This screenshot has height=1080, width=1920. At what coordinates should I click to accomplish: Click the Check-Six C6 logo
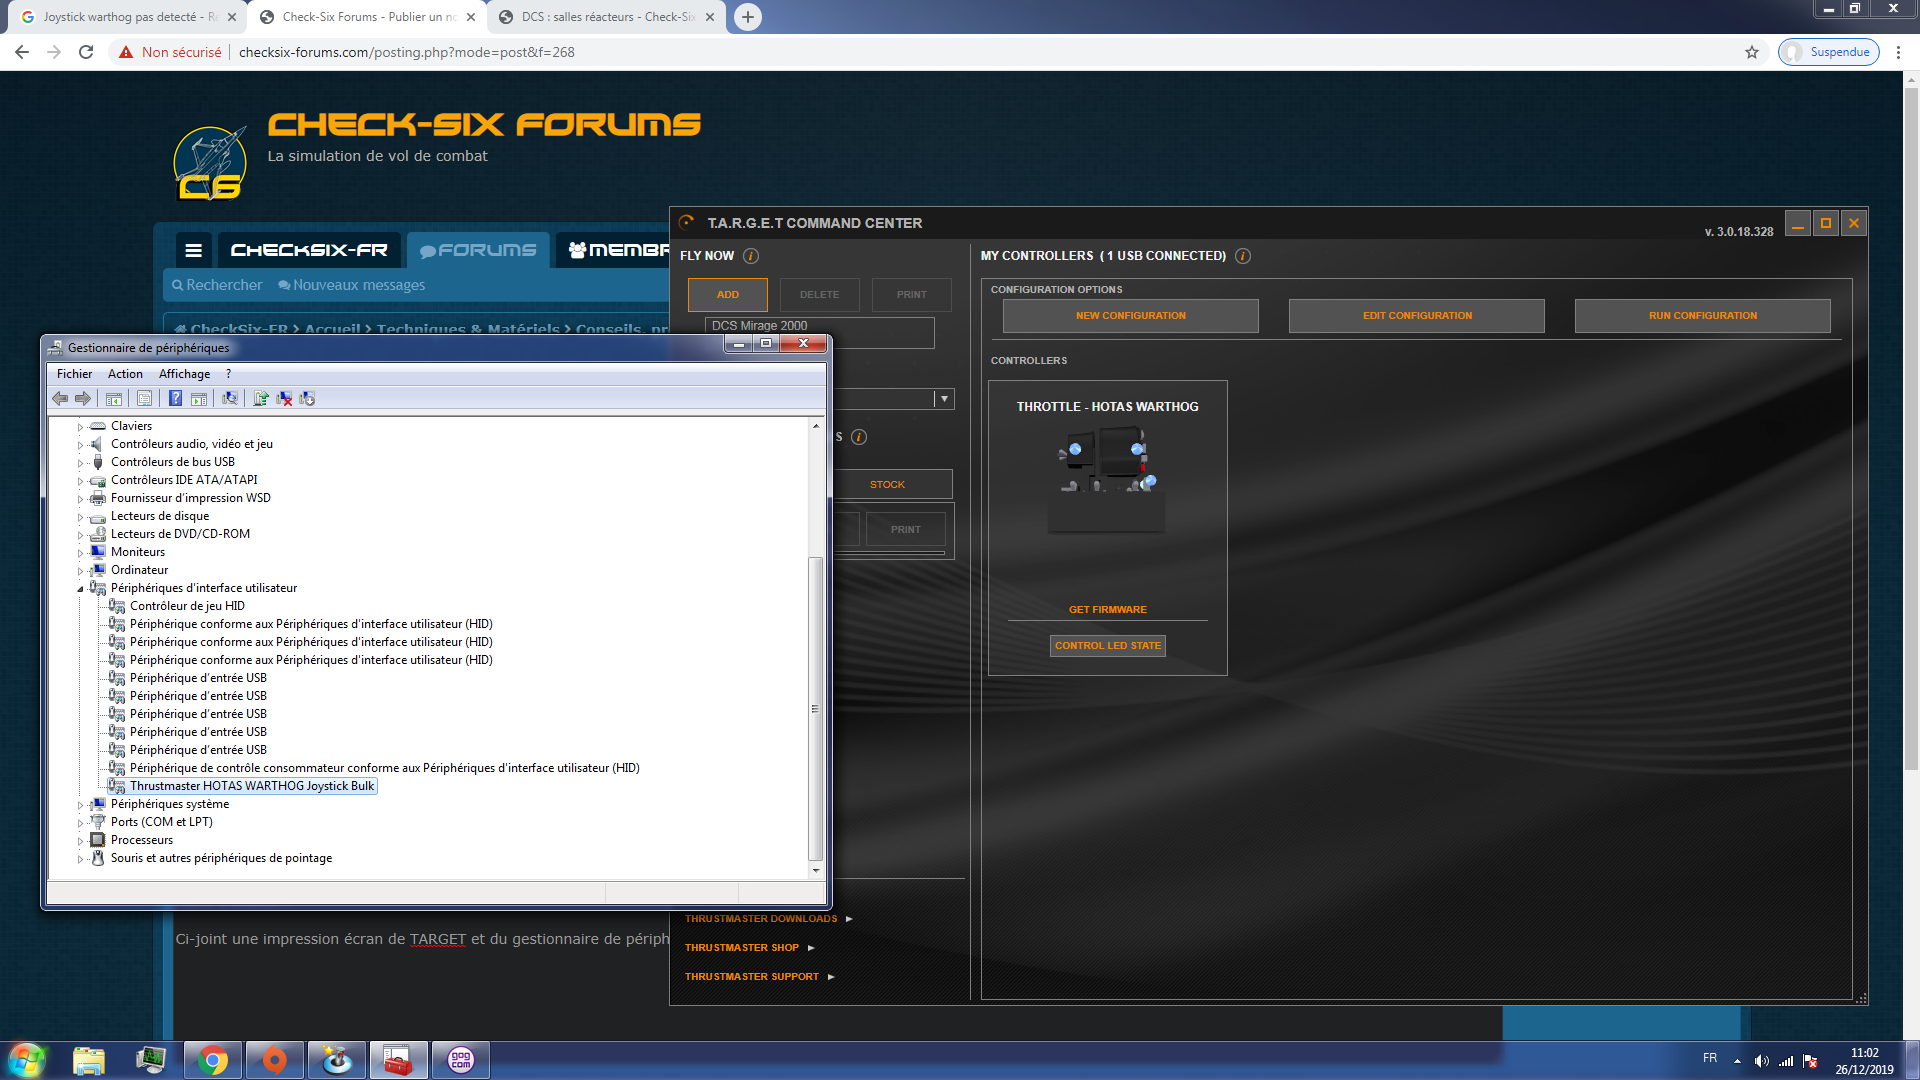pyautogui.click(x=210, y=163)
